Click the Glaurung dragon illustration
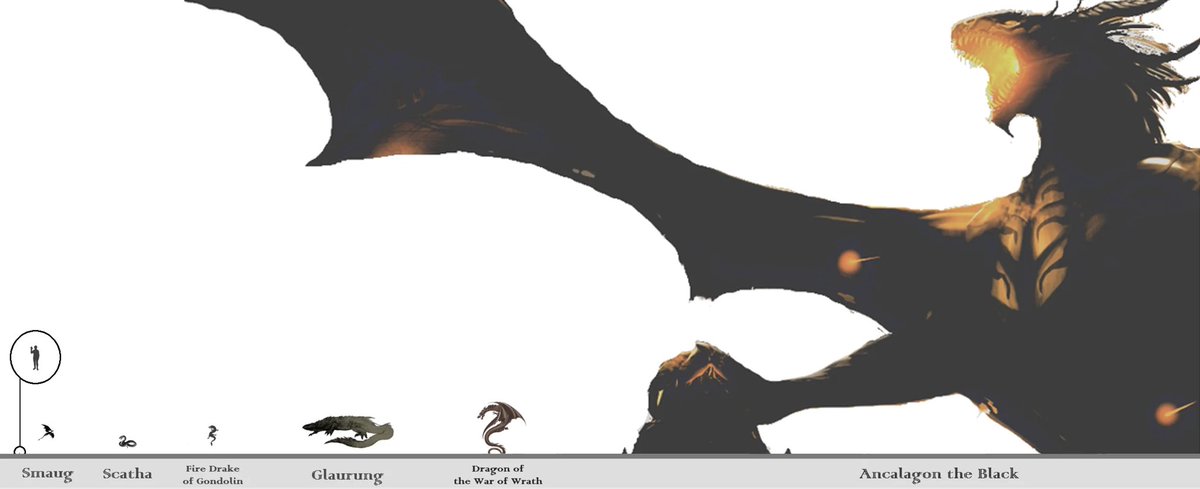The height and width of the screenshot is (489, 1200). [348, 430]
